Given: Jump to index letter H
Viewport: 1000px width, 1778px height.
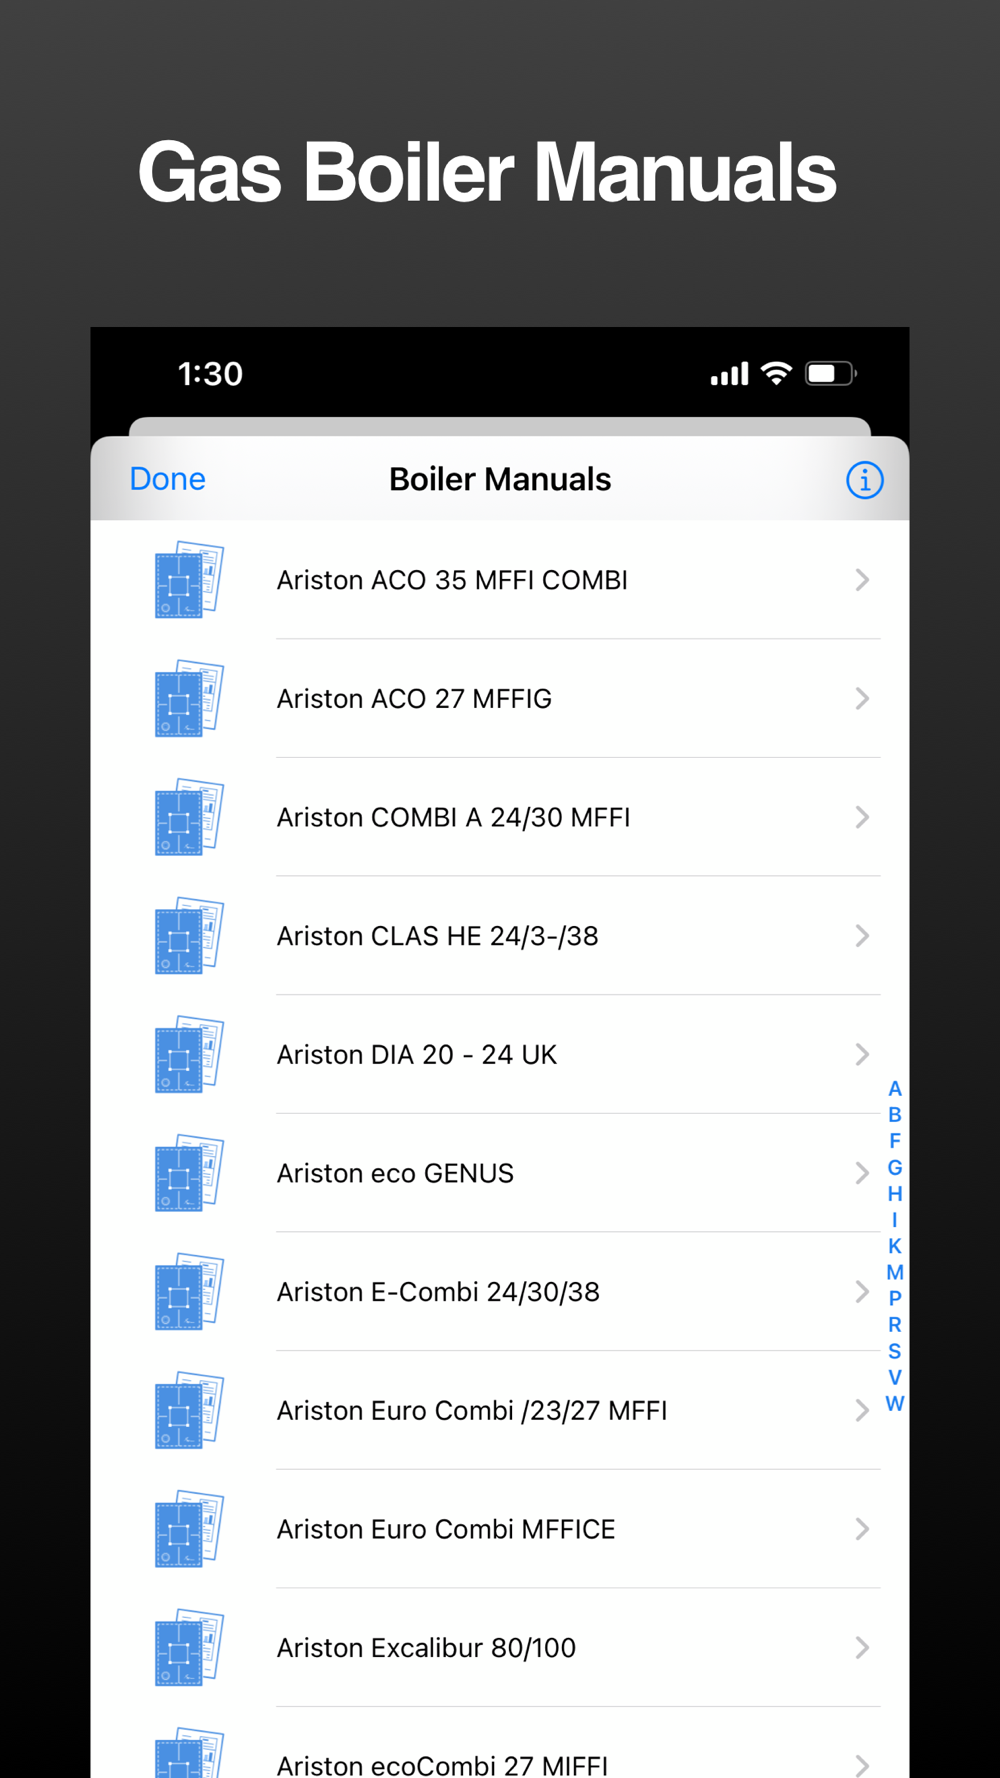Looking at the screenshot, I should (x=895, y=1194).
